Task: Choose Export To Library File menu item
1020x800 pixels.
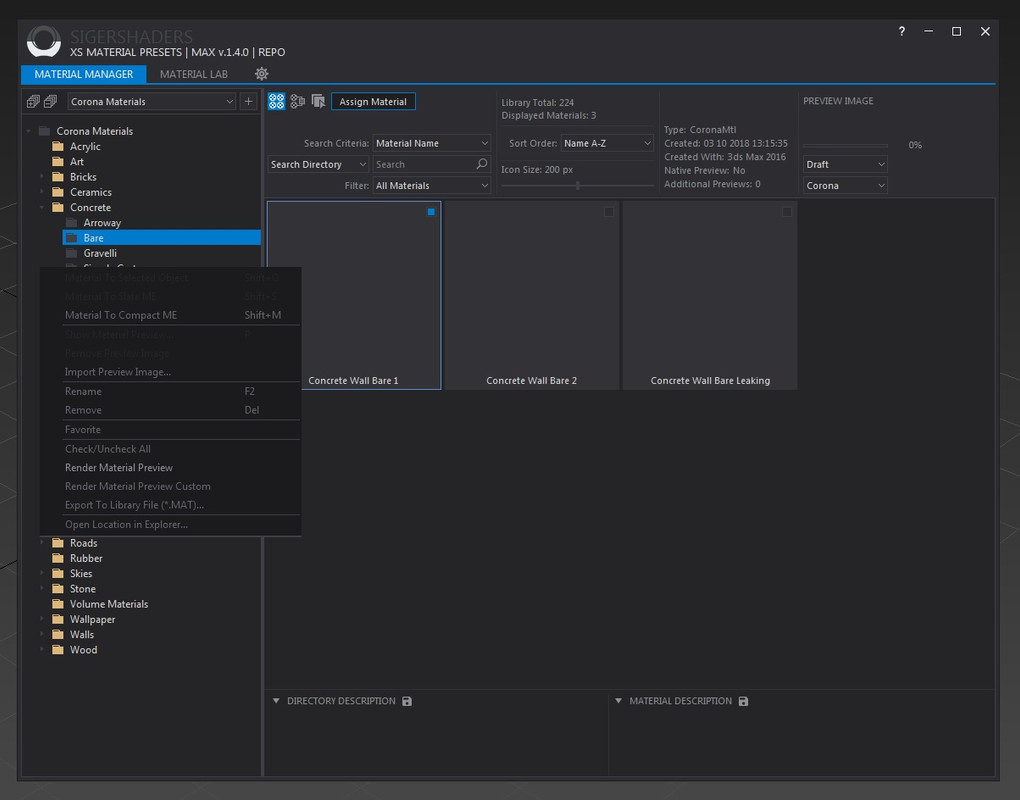Action: [x=170, y=505]
